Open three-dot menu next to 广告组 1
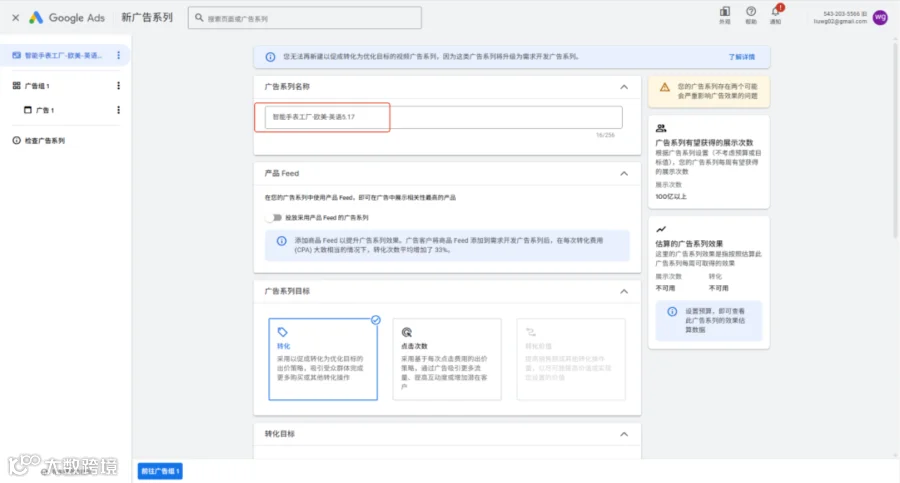 pyautogui.click(x=118, y=86)
